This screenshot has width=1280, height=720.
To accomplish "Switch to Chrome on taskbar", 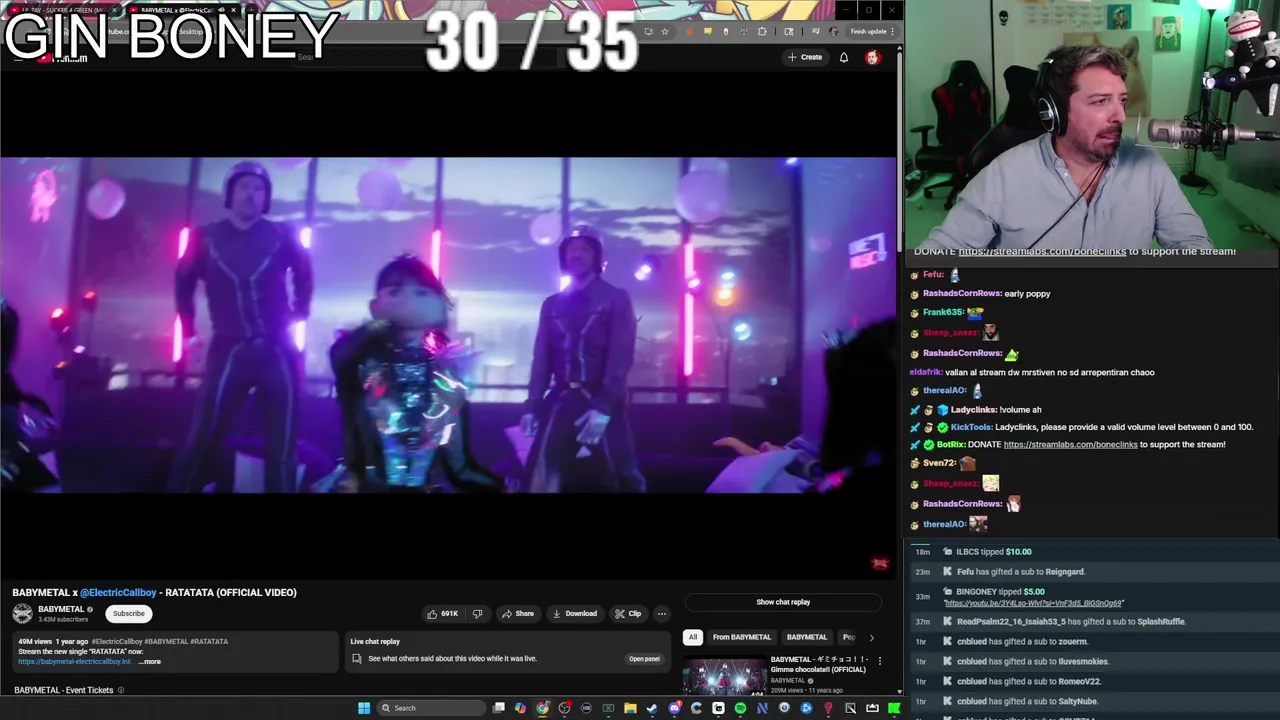I will click(542, 708).
